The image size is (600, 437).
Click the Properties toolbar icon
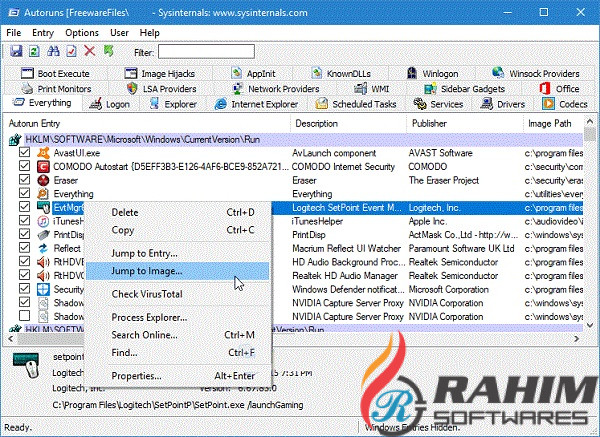click(x=70, y=51)
